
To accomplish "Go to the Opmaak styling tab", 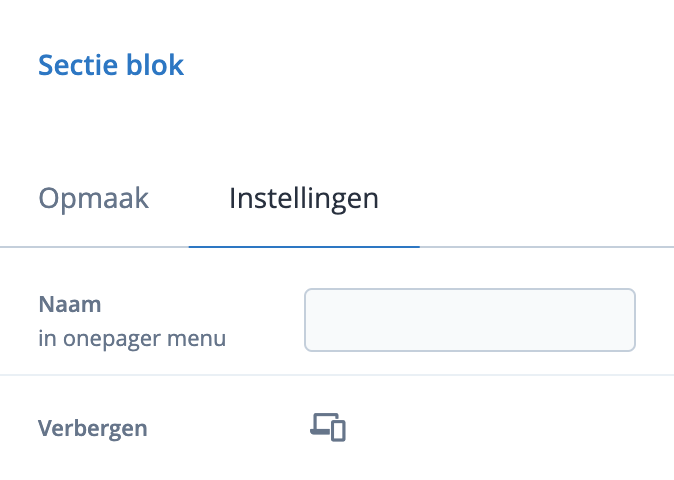I will click(93, 198).
